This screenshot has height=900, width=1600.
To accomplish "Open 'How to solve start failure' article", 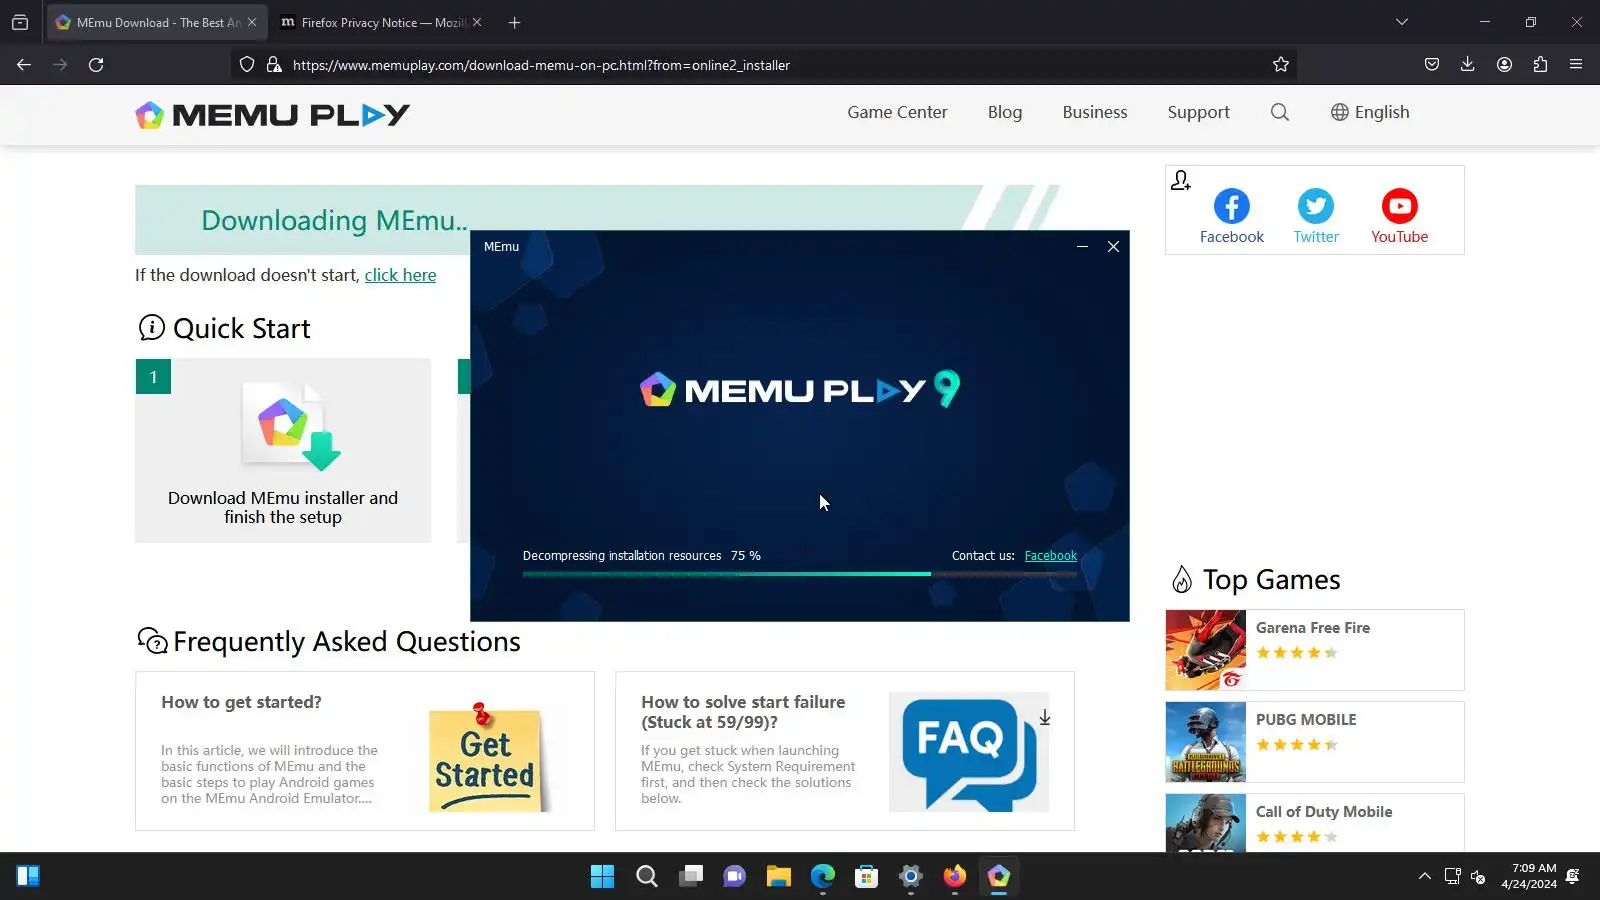I will [x=743, y=712].
